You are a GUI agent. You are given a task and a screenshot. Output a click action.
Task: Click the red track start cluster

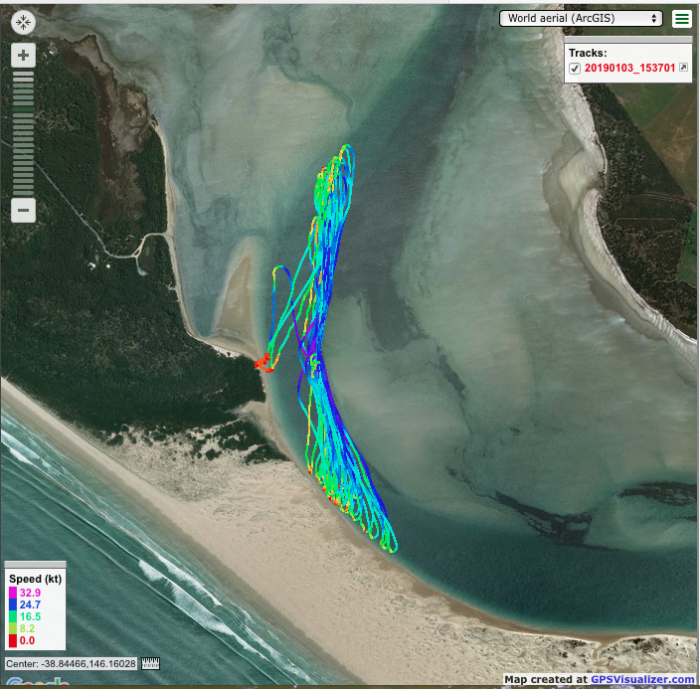tap(264, 363)
